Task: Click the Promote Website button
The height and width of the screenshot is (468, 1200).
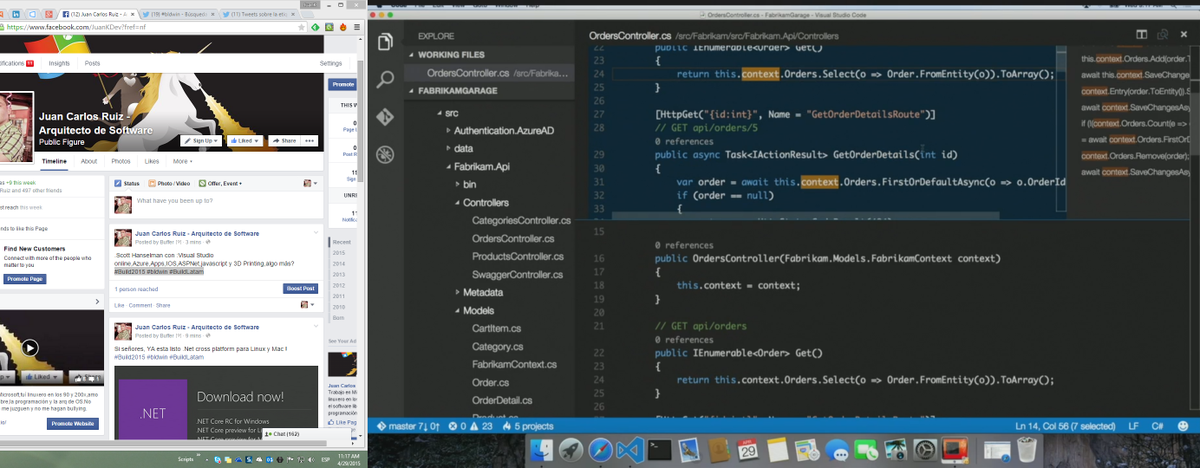Action: (x=72, y=424)
